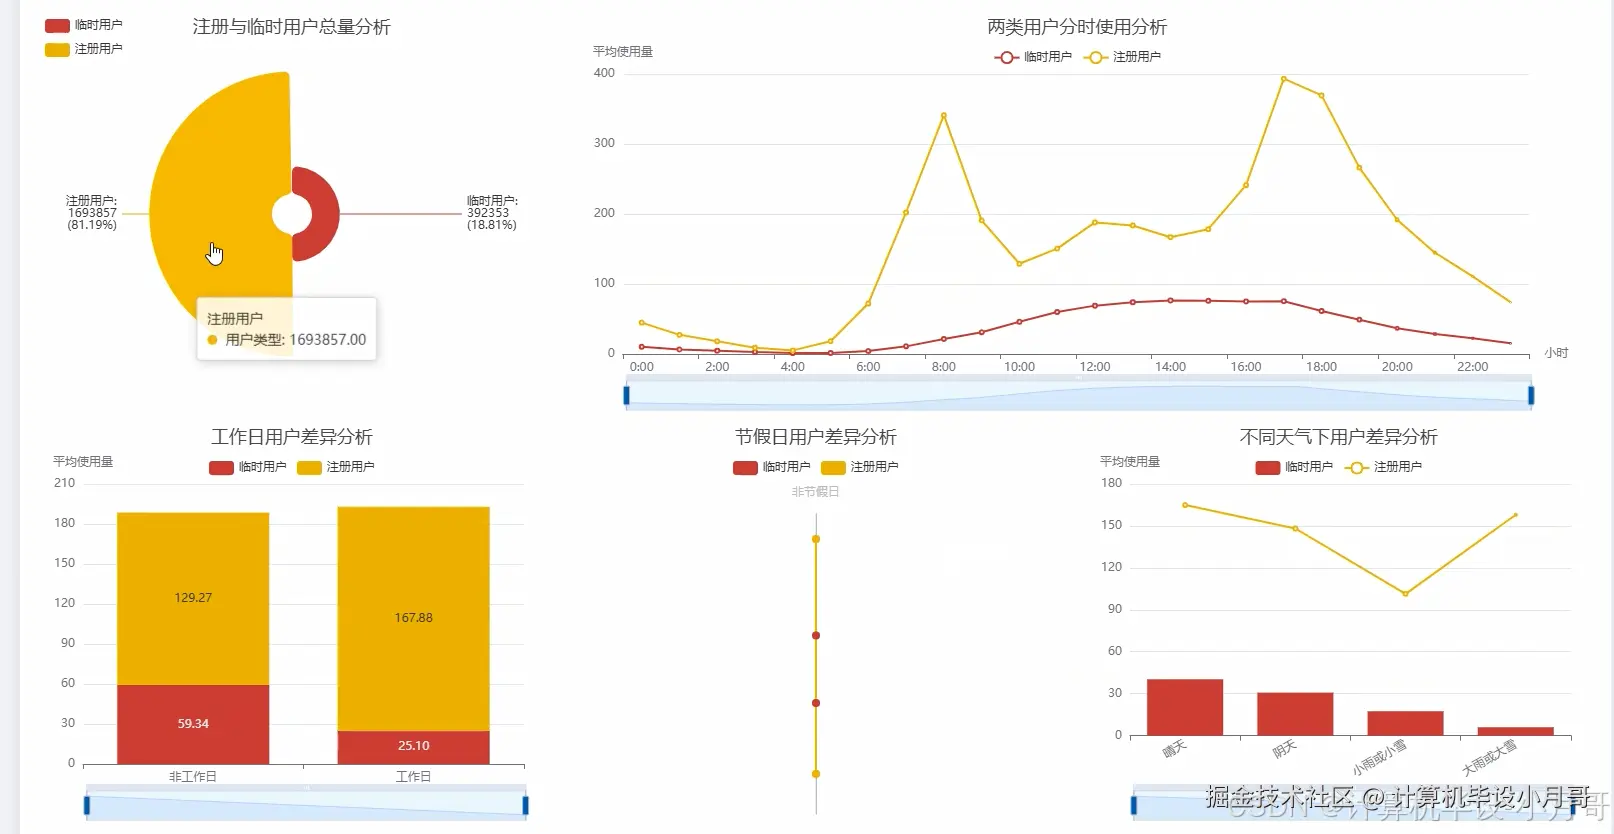The height and width of the screenshot is (834, 1614).
Task: Click the 不同天气下用户差异分析 chart title
Action: tap(1339, 437)
